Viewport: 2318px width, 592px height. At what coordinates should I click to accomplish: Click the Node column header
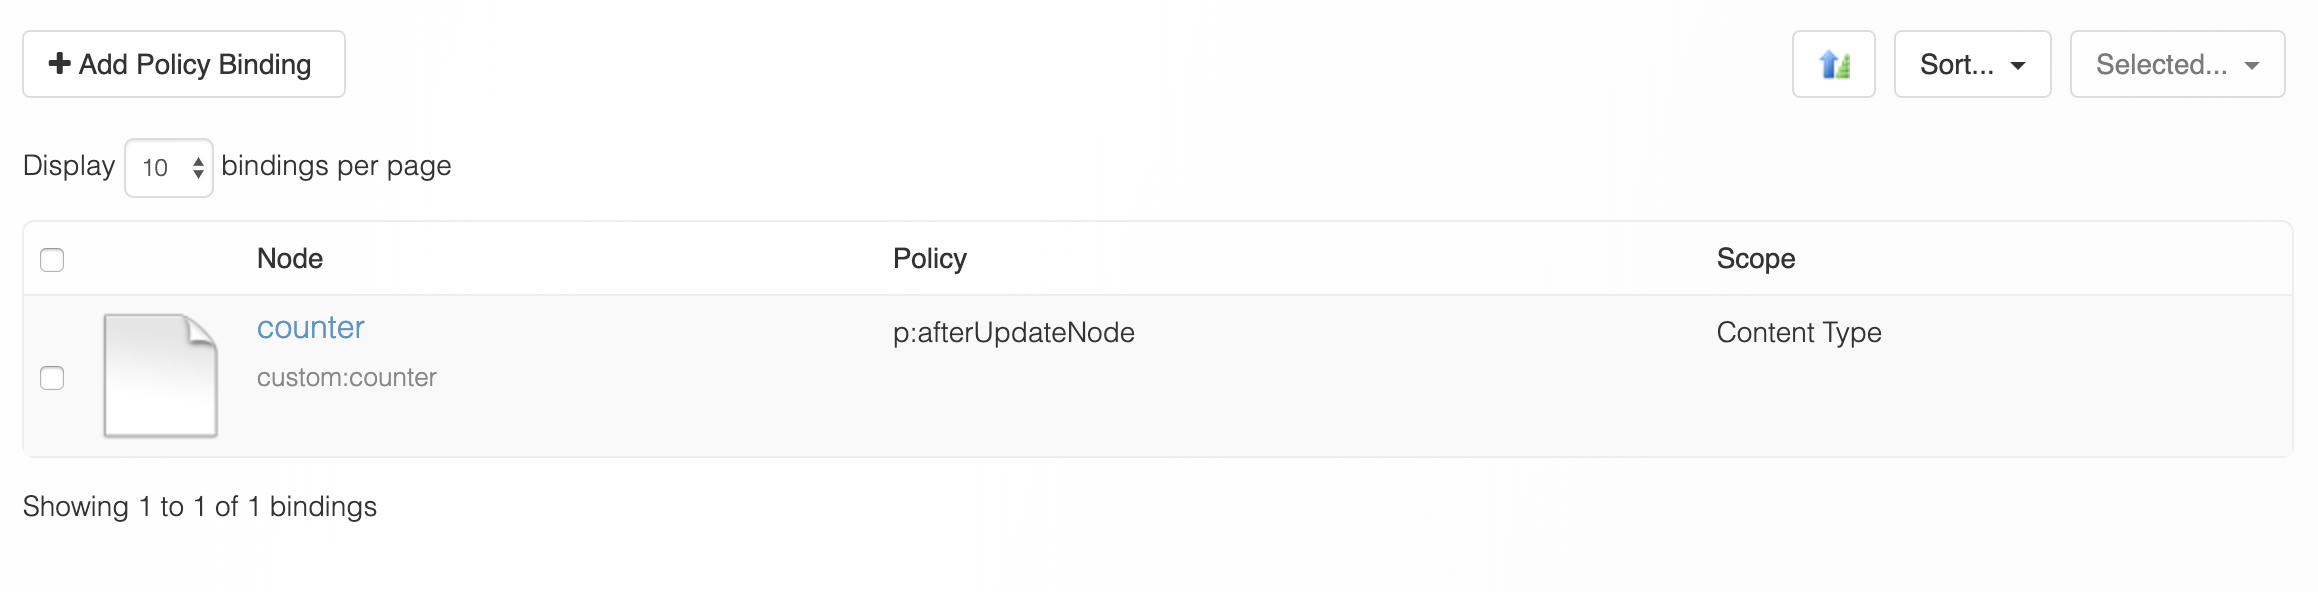(290, 259)
